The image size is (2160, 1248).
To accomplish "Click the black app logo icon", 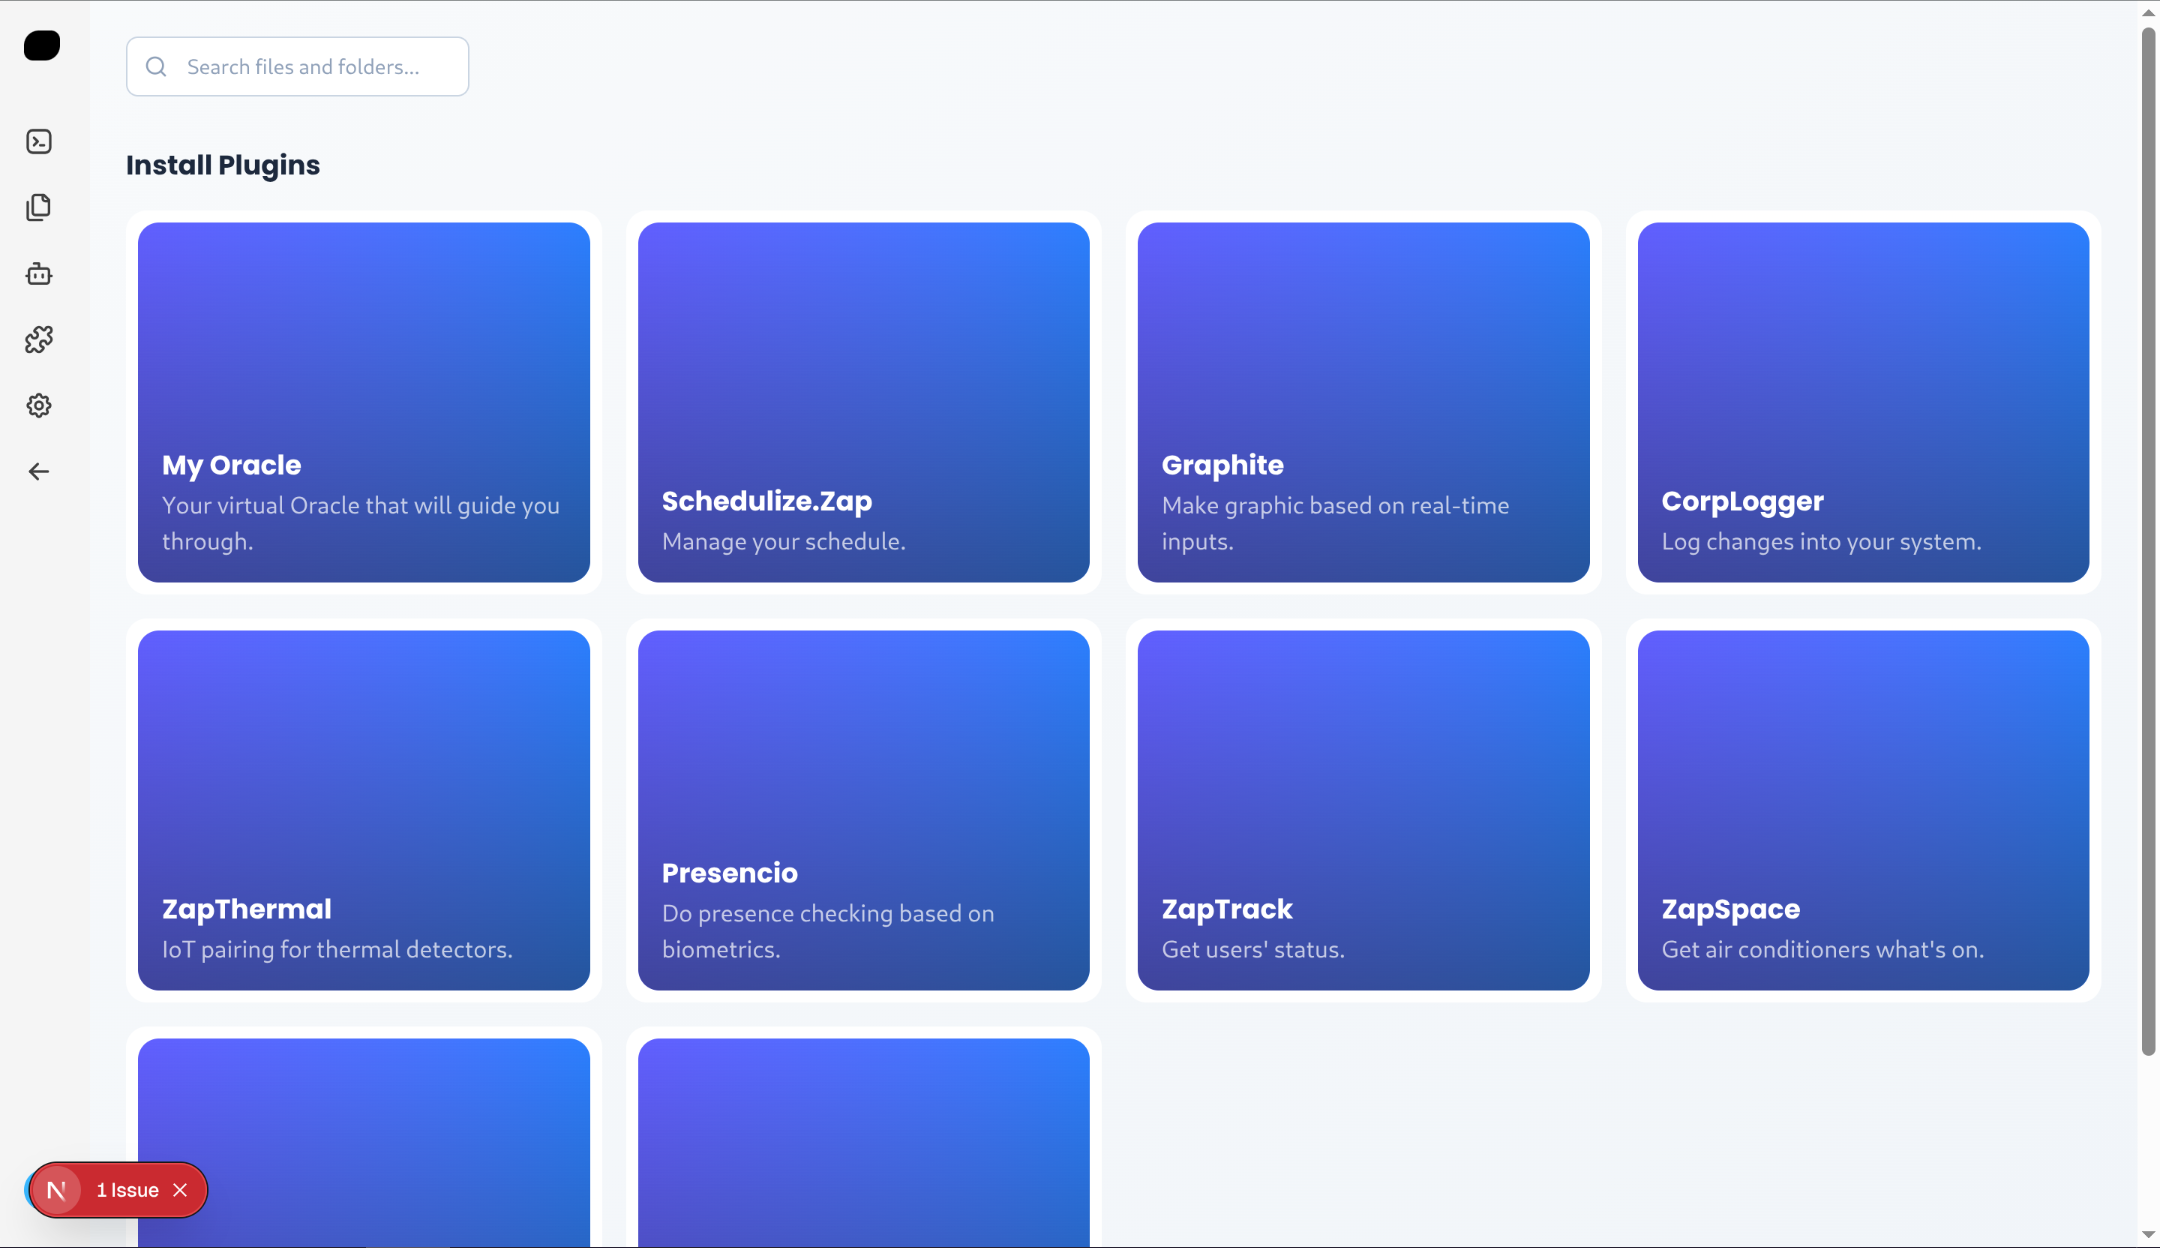I will click(x=42, y=46).
